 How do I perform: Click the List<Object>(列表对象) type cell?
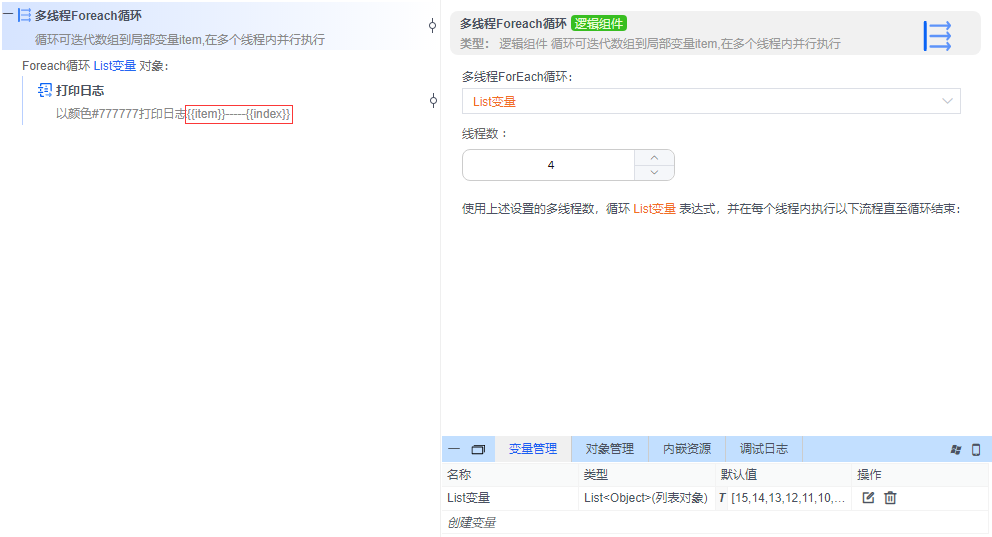tap(647, 498)
